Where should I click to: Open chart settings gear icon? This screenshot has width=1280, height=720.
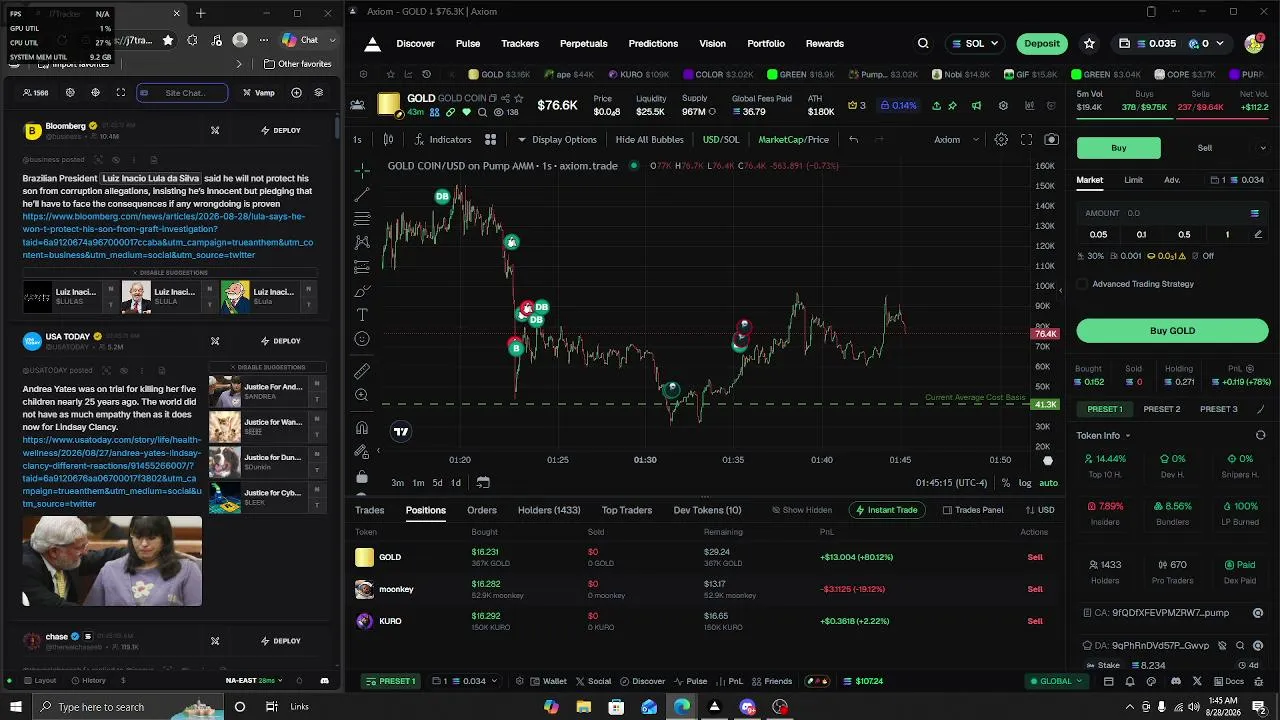pyautogui.click(x=1001, y=140)
